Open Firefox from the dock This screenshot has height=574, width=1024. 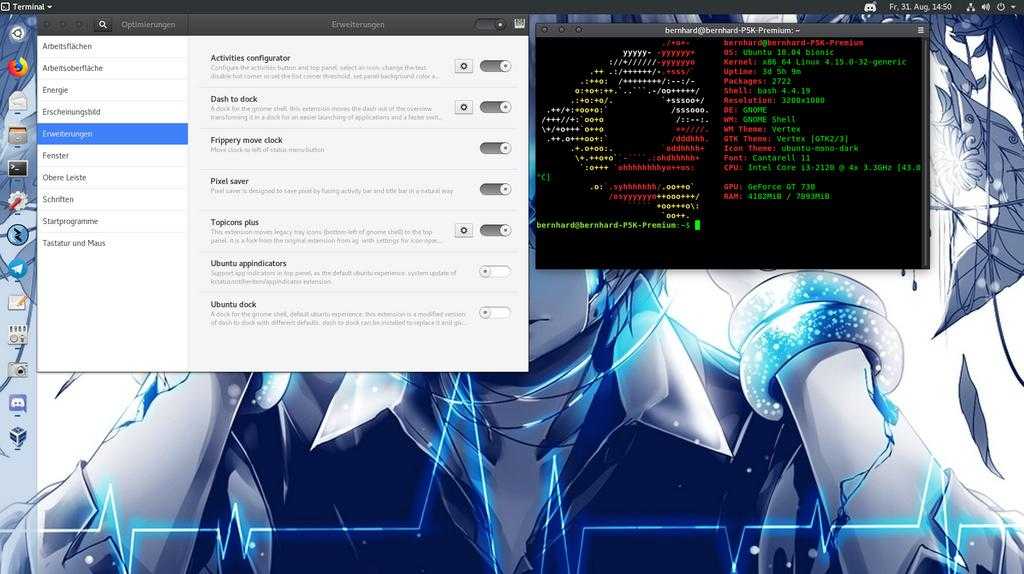coord(18,67)
